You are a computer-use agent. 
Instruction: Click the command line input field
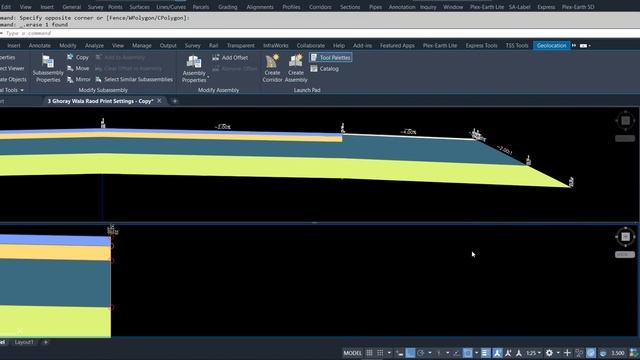tap(320, 33)
